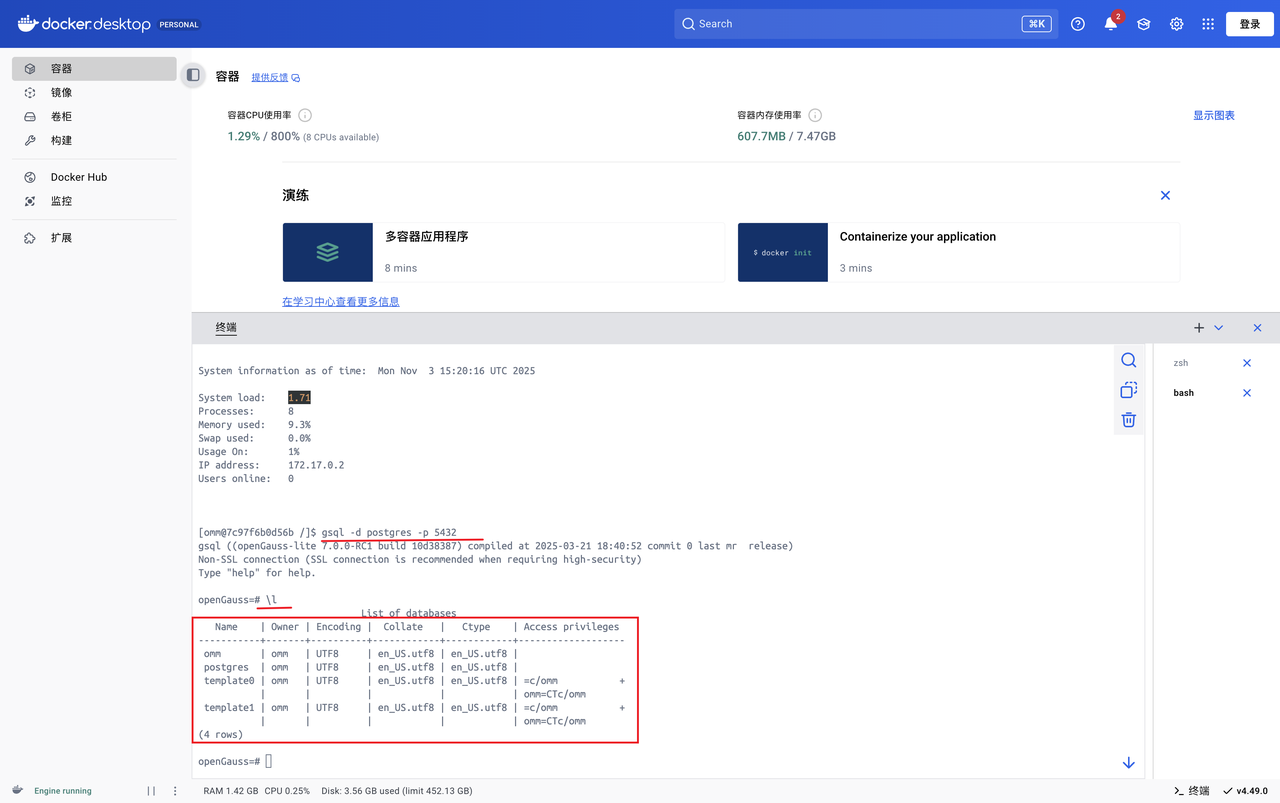This screenshot has width=1280, height=803.
Task: Open the Builds (构建) sidebar item
Action: (x=94, y=141)
